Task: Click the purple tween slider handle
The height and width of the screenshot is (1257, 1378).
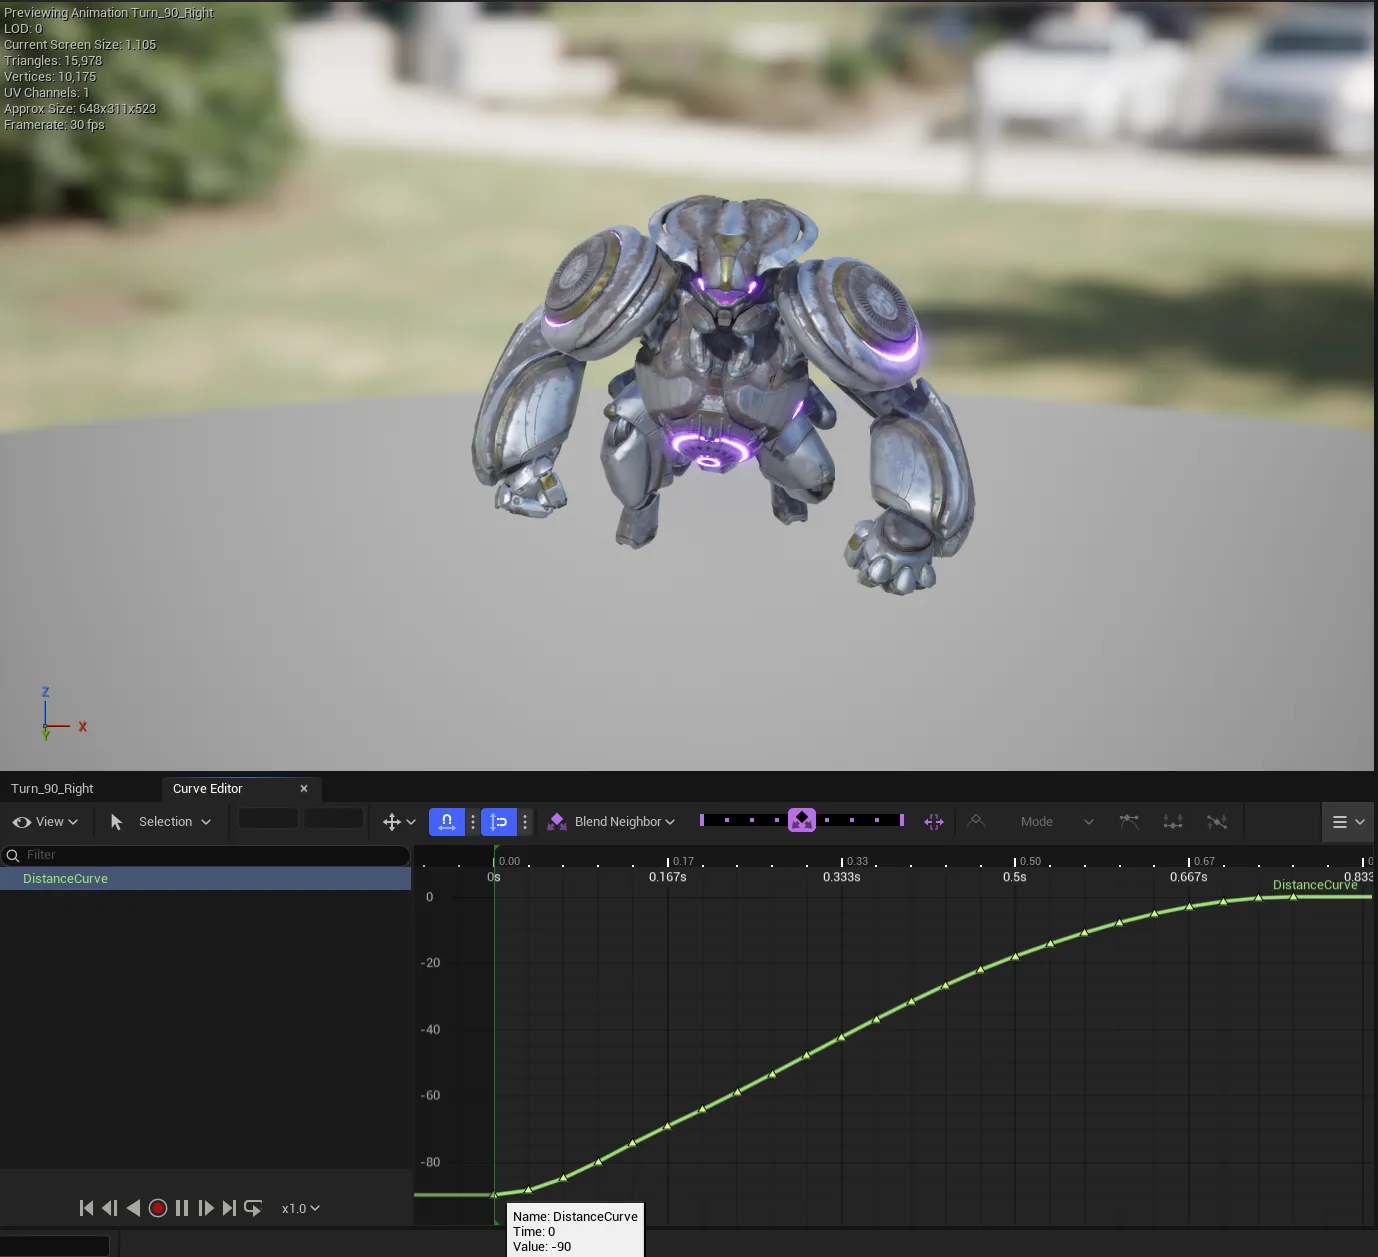Action: [x=802, y=821]
